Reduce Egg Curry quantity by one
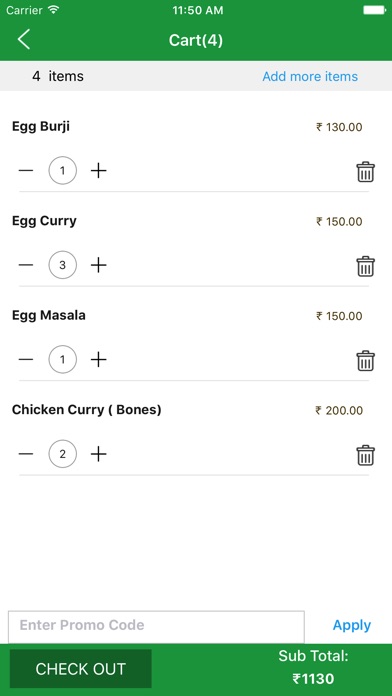 tap(26, 265)
